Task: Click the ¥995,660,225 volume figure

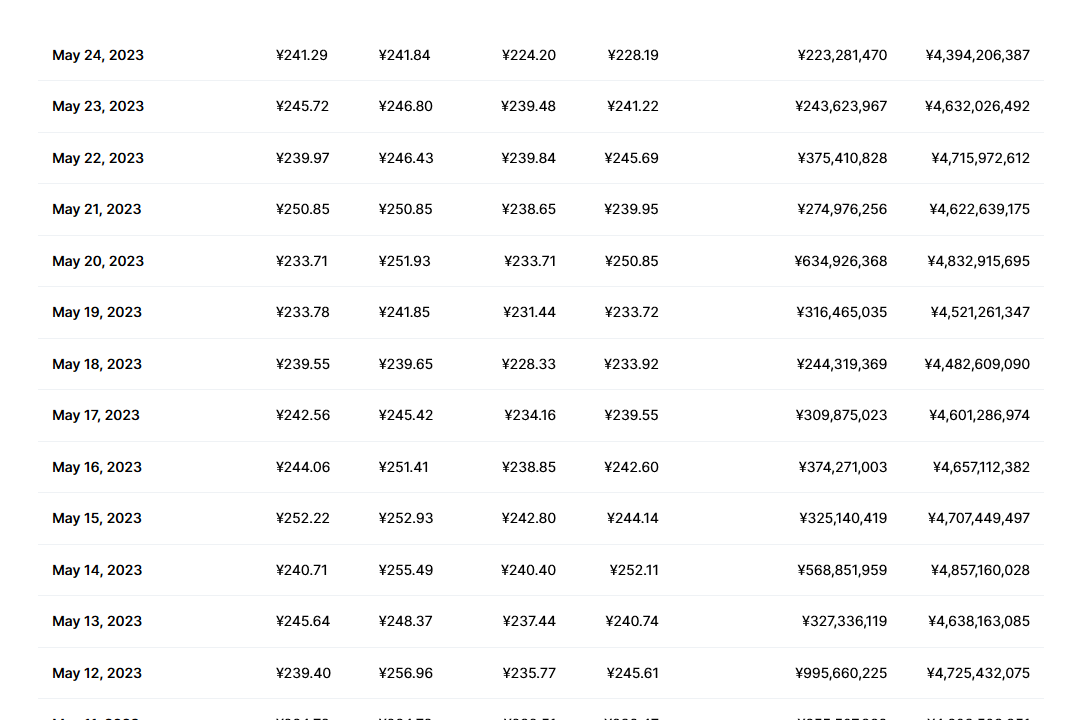Action: 841,673
